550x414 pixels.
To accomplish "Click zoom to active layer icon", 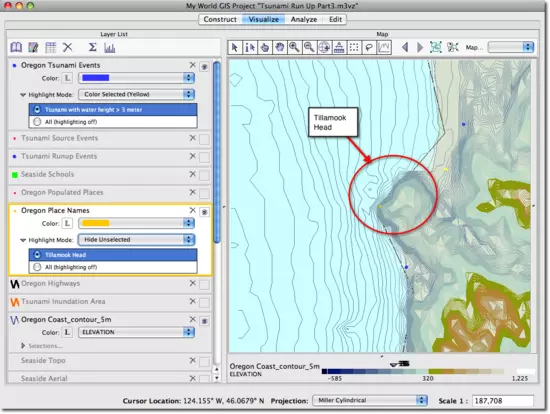I will (x=453, y=47).
